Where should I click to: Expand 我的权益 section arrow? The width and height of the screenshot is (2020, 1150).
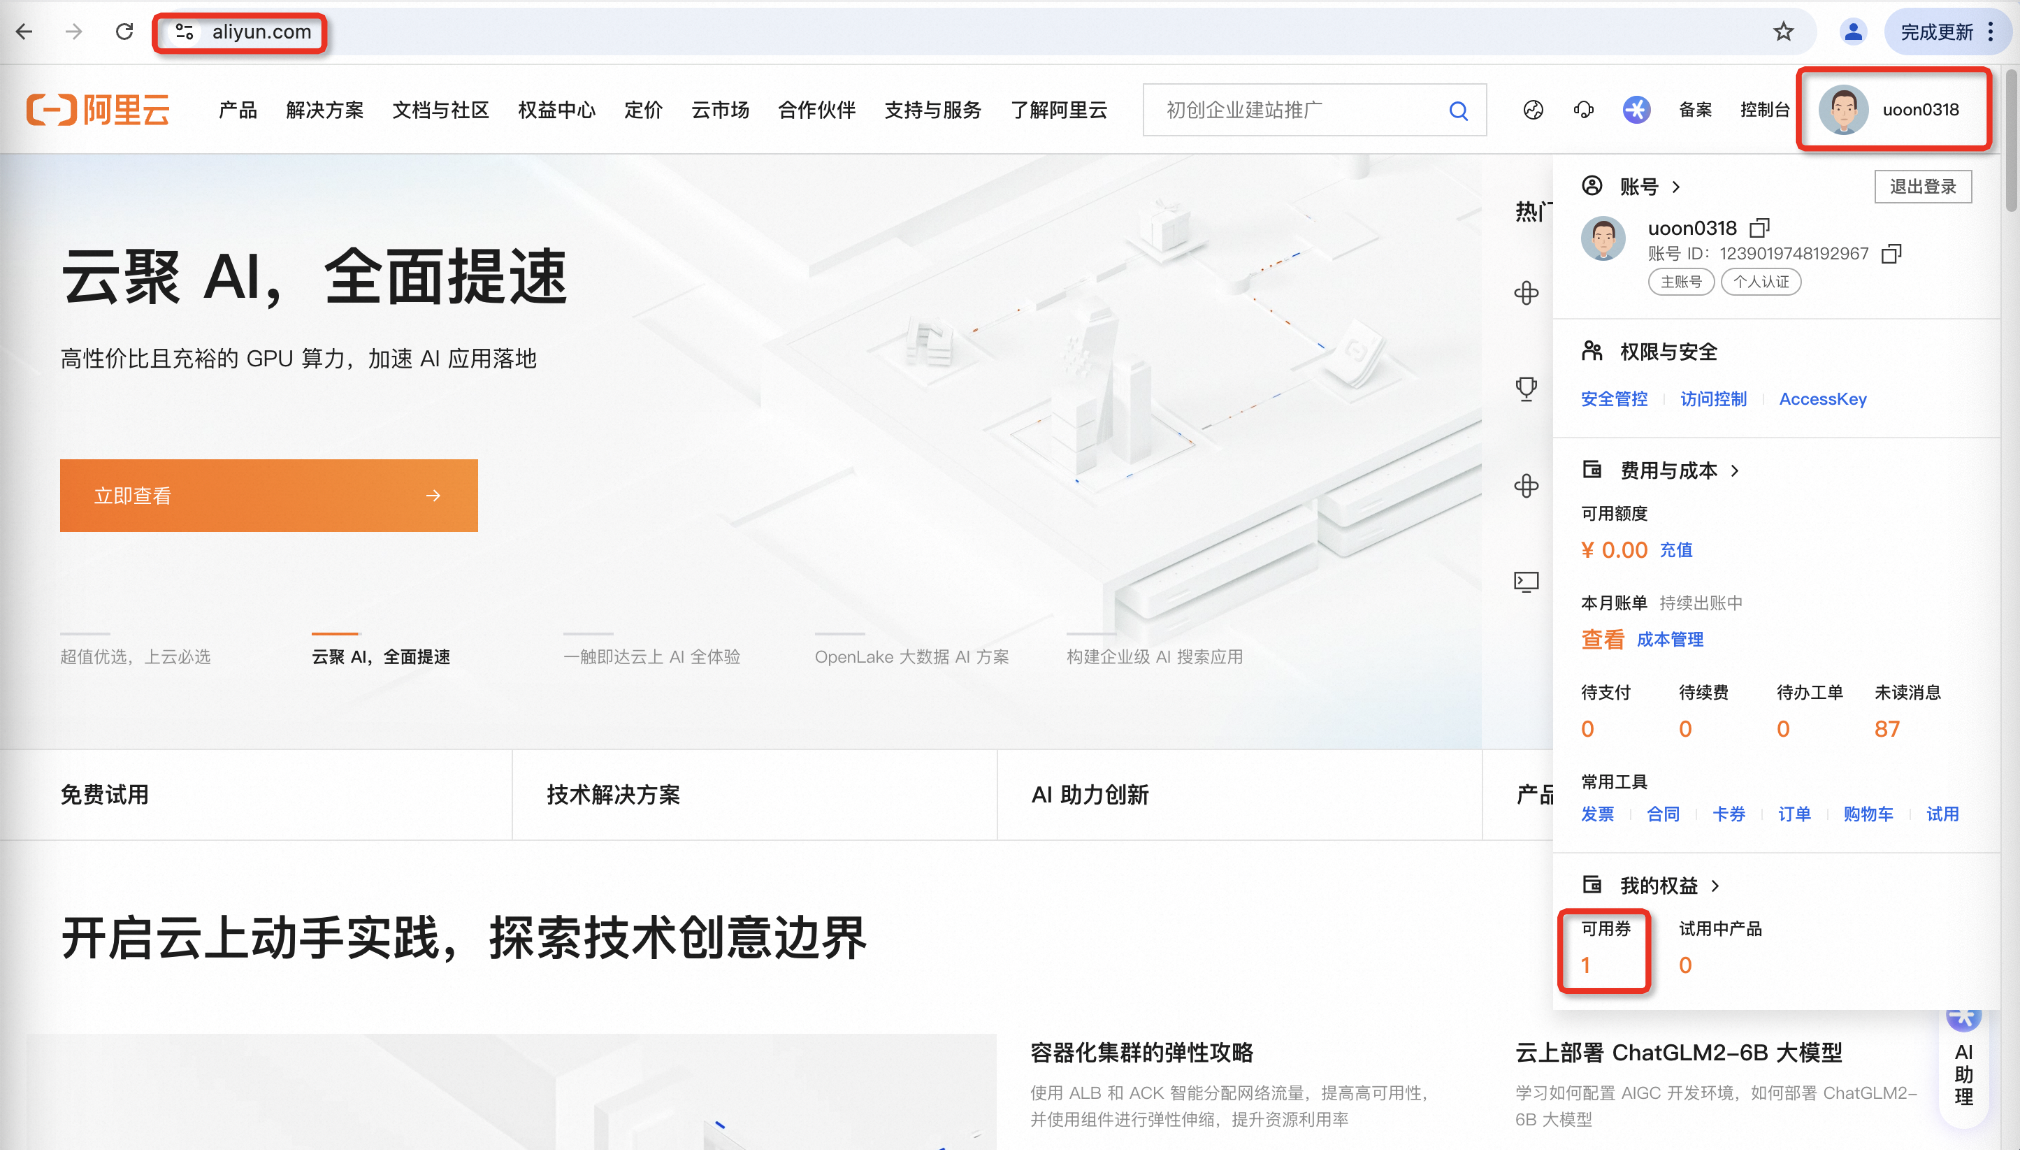coord(1716,886)
